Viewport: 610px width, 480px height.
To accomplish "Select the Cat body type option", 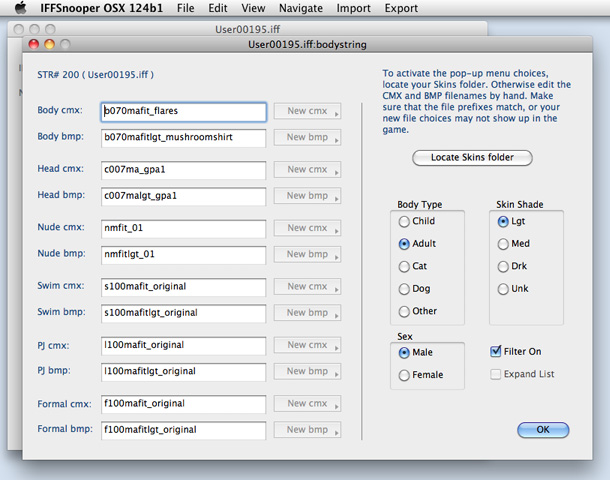I will point(404,266).
